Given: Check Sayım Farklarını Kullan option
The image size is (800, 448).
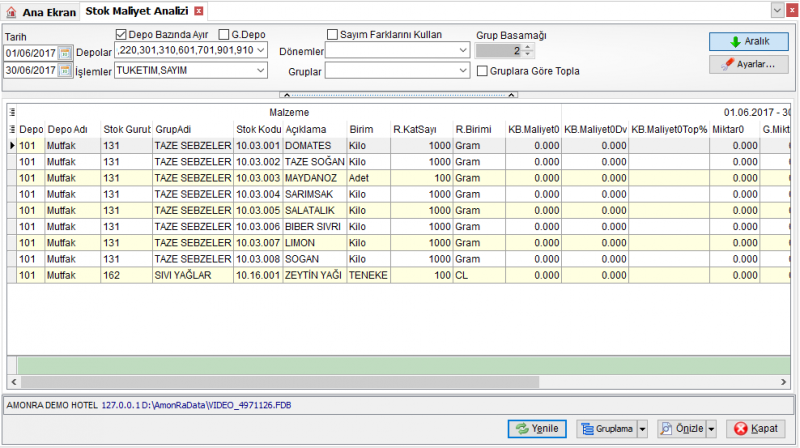Looking at the screenshot, I should 332,35.
